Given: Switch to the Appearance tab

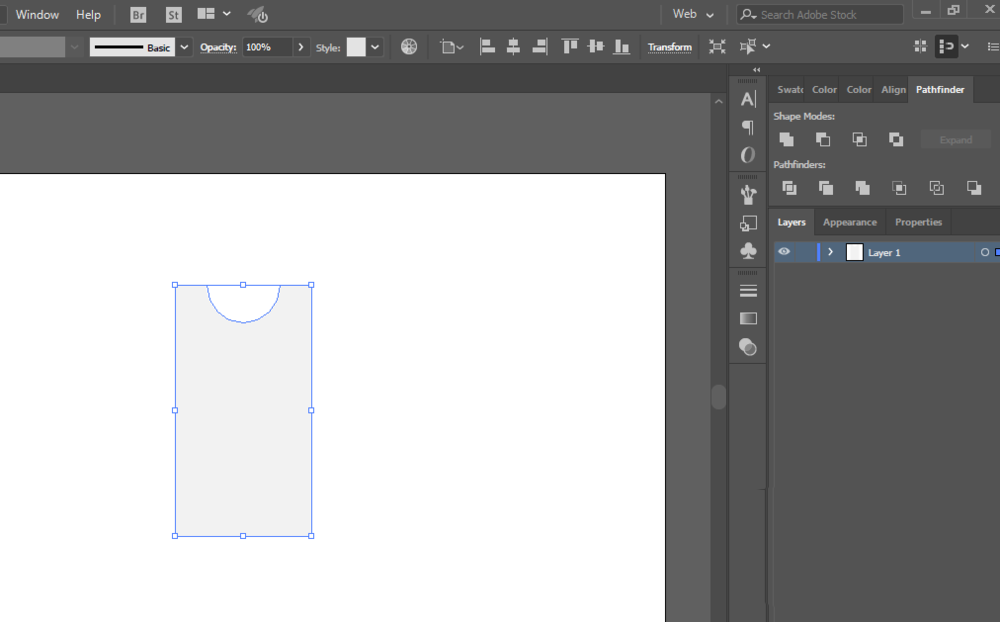Looking at the screenshot, I should pyautogui.click(x=849, y=222).
